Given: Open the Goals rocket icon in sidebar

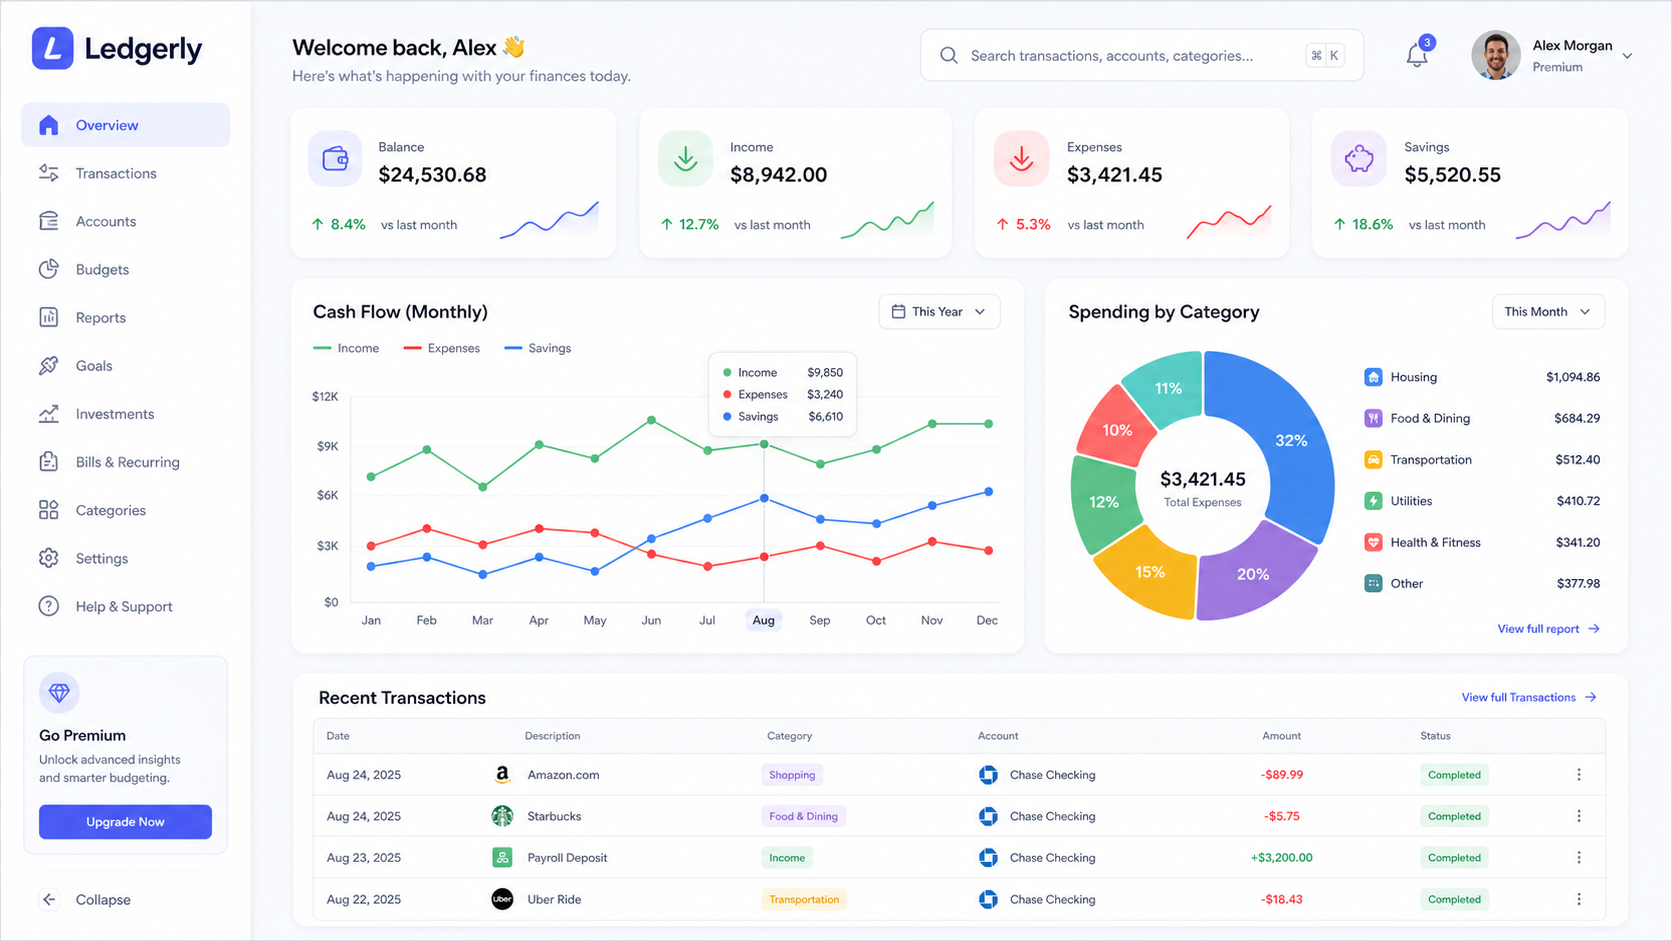Looking at the screenshot, I should coord(48,366).
